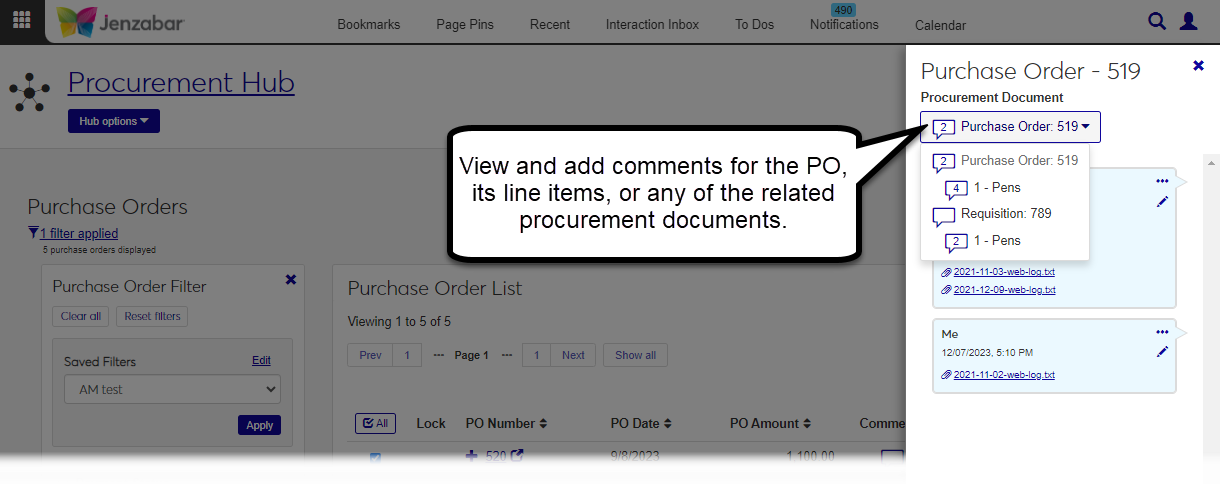The image size is (1220, 485).
Task: Click the Jenzabar logo
Action: (x=120, y=22)
